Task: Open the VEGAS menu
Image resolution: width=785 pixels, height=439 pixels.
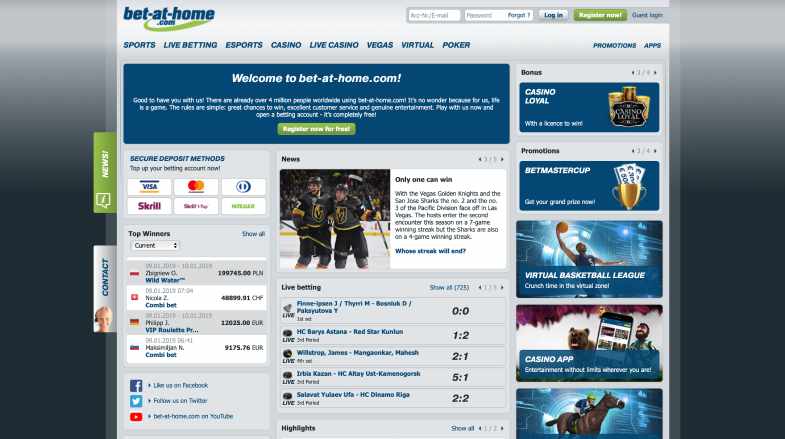Action: pos(380,45)
